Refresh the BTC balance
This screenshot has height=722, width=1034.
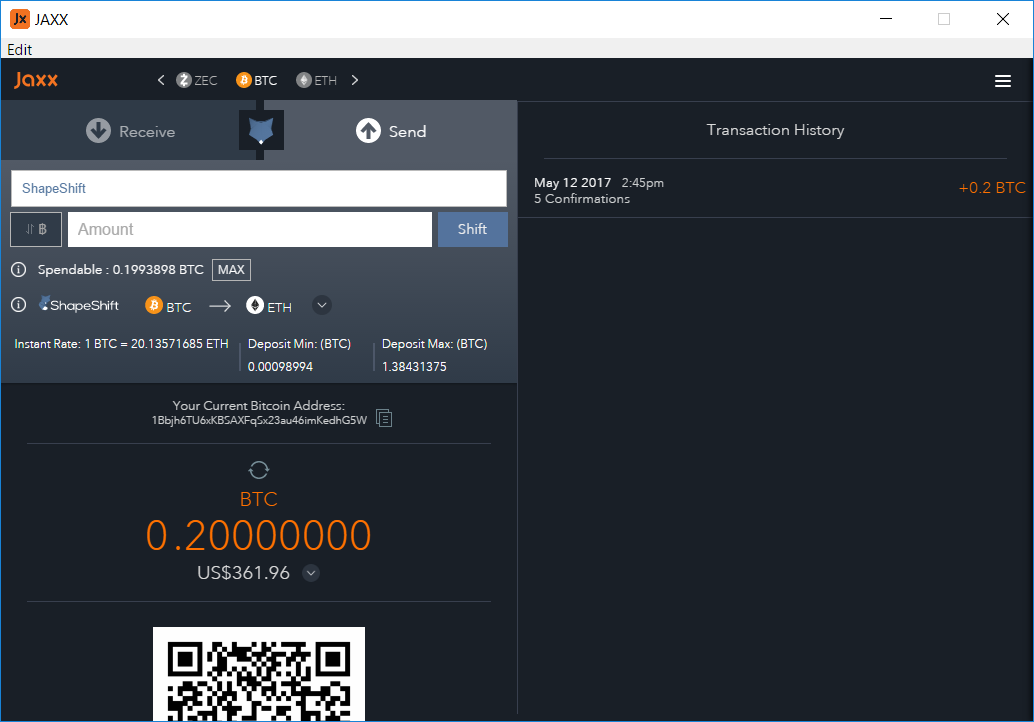[258, 470]
